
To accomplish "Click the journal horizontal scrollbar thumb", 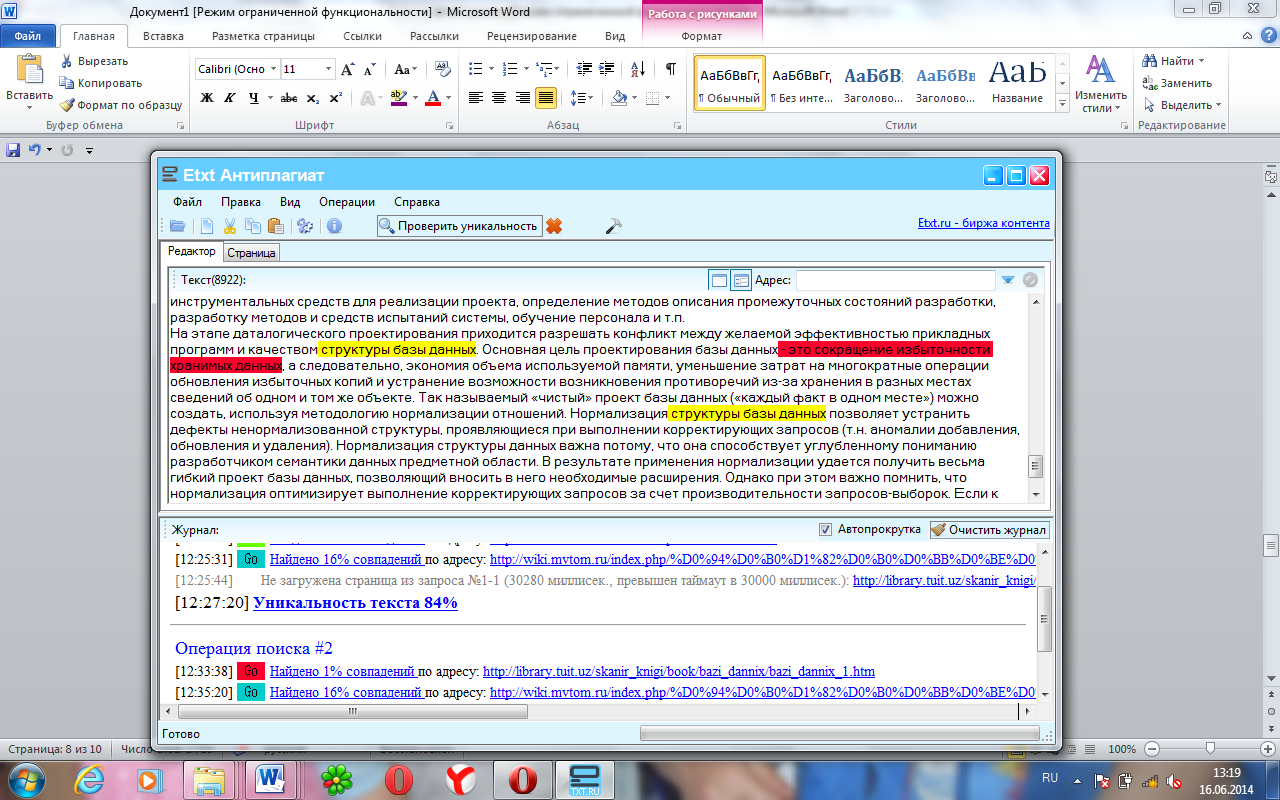I will tap(353, 711).
